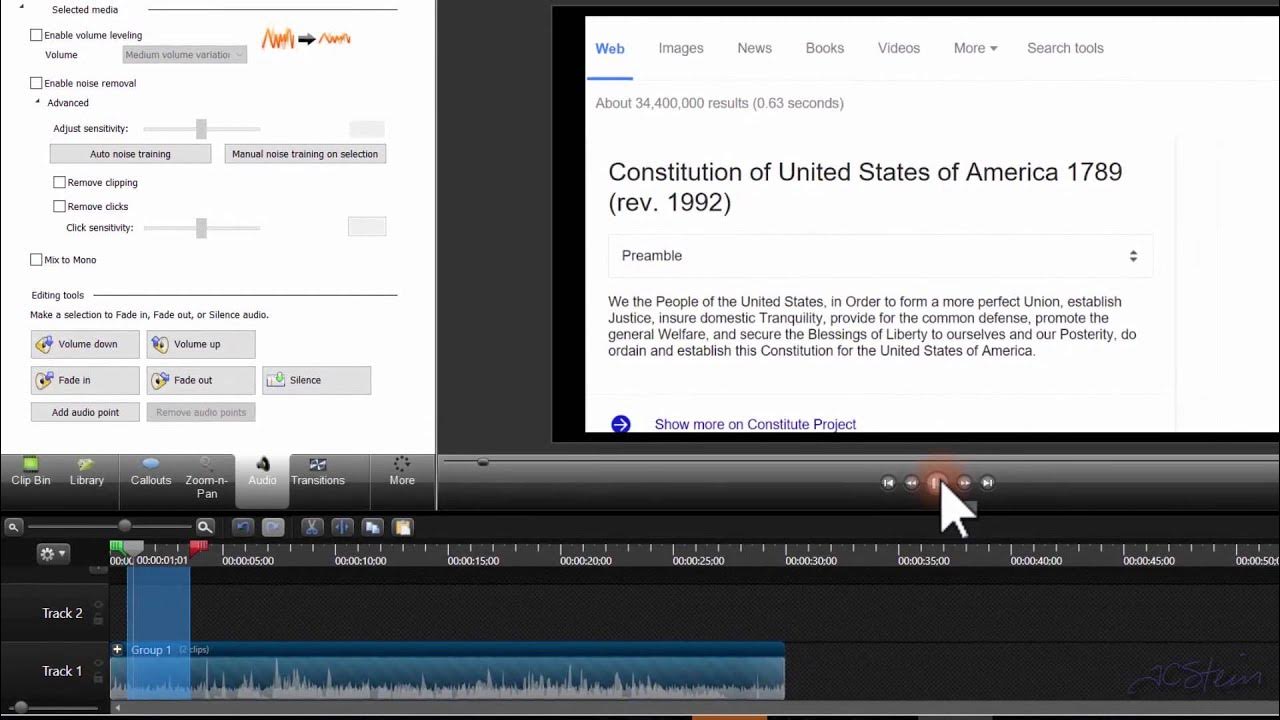1280x720 pixels.
Task: Click the Group 1 audio waveform clip
Action: (x=447, y=679)
